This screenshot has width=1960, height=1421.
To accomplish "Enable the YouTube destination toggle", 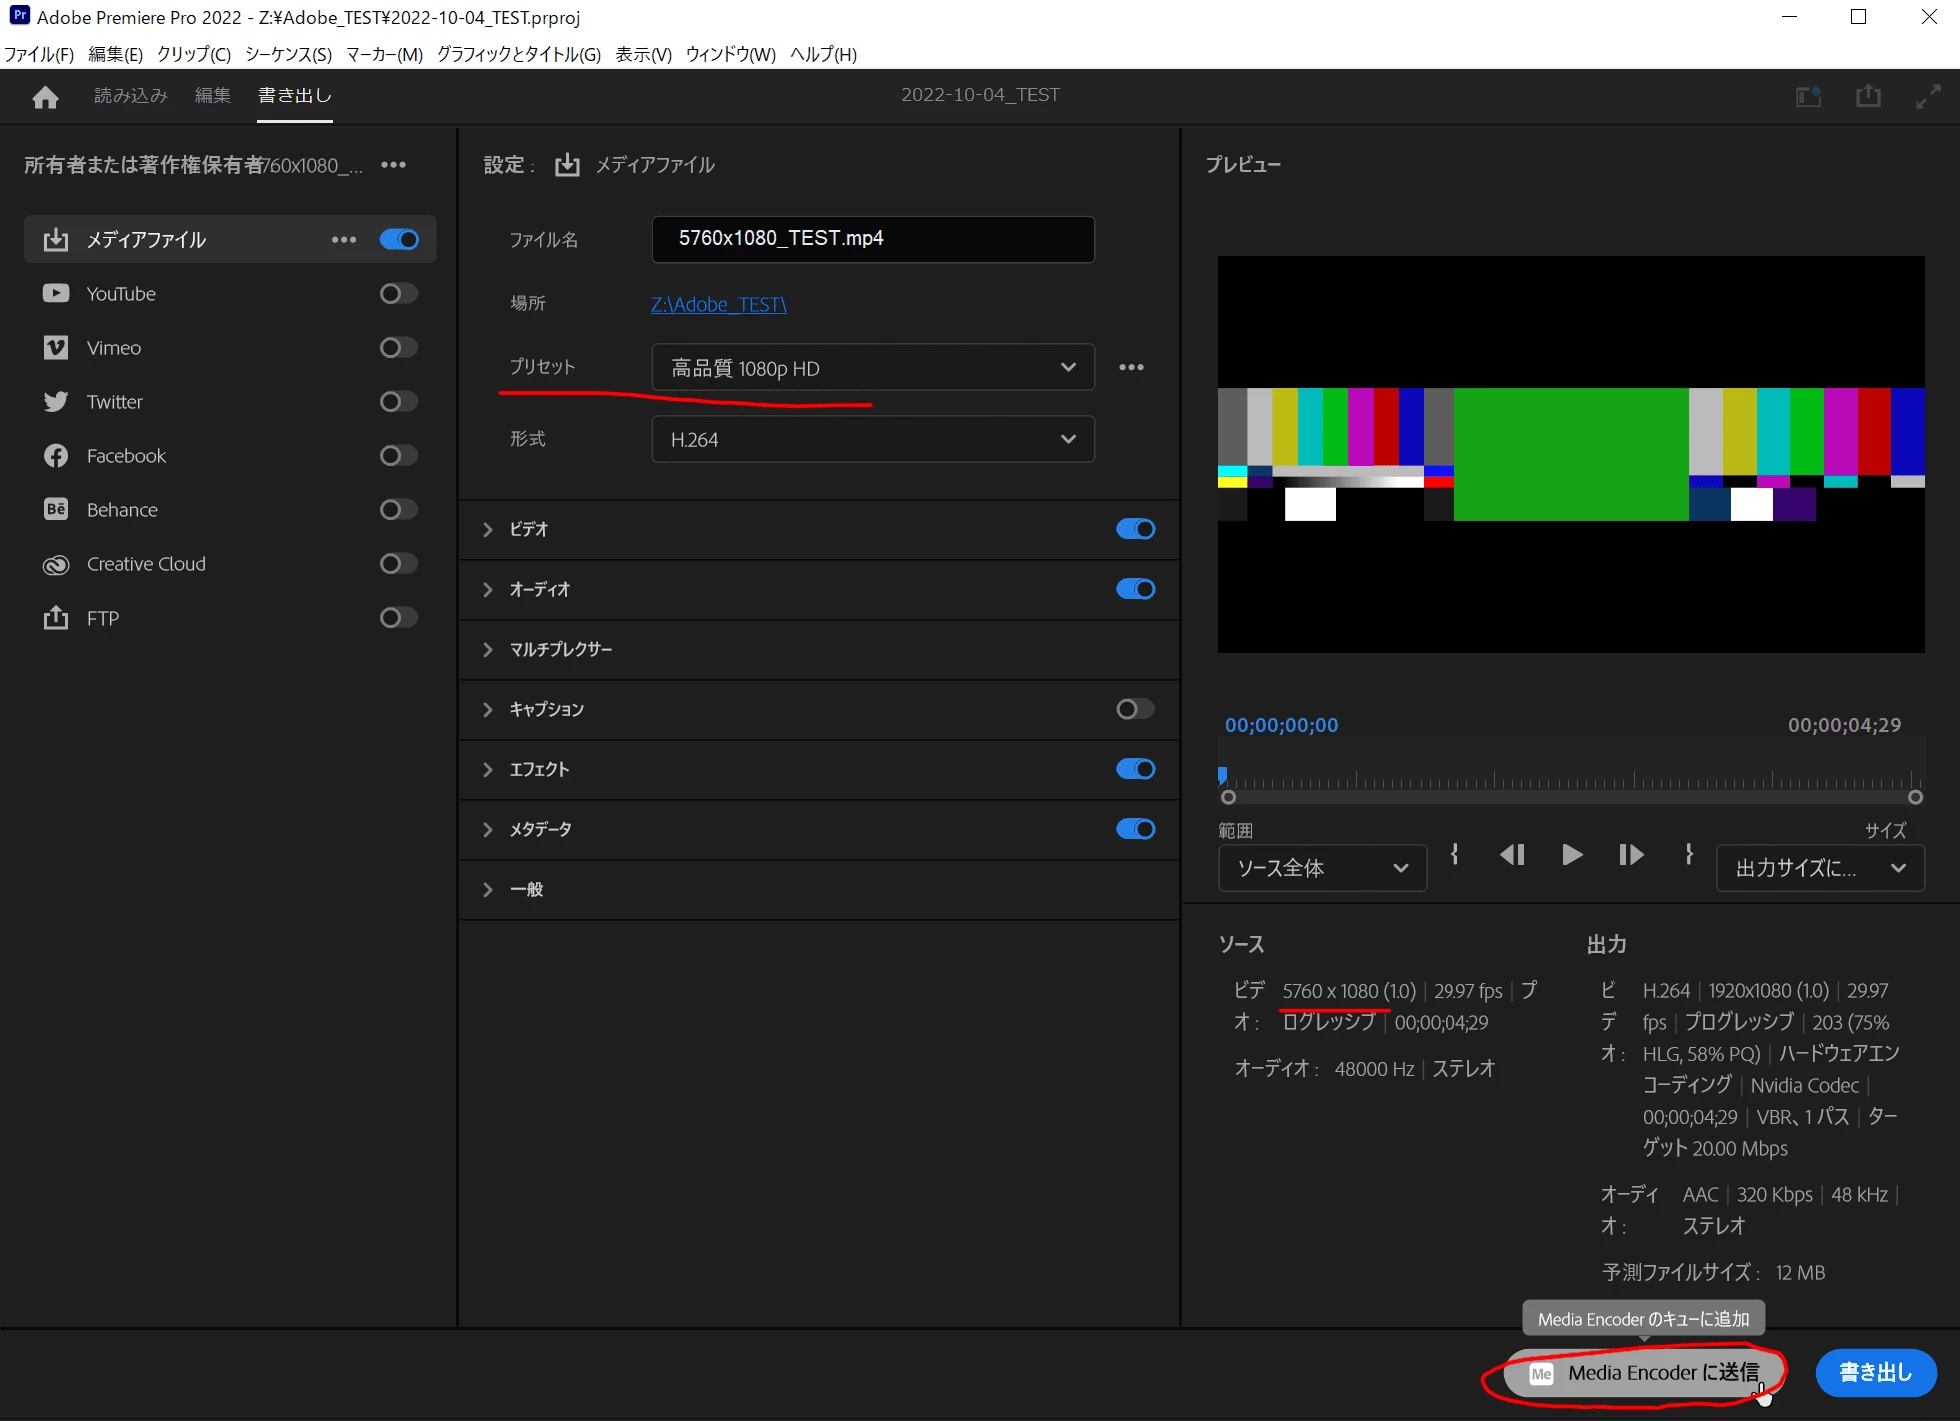I will pos(398,294).
